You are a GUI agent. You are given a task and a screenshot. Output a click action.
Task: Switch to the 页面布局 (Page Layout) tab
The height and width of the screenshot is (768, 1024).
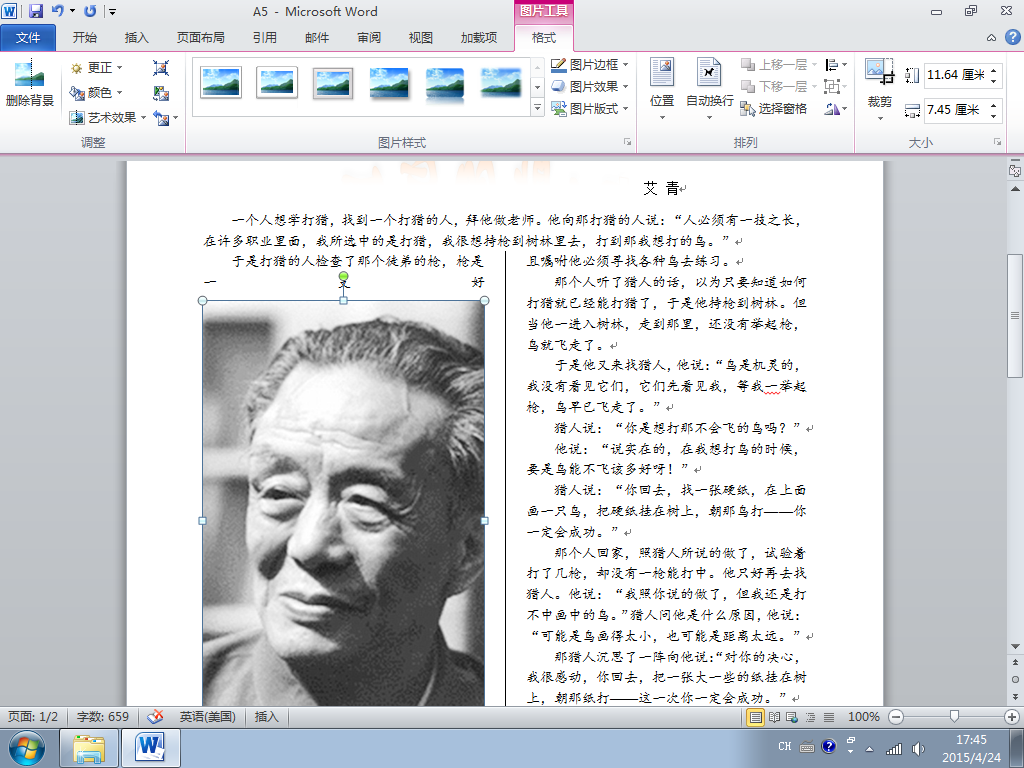200,38
